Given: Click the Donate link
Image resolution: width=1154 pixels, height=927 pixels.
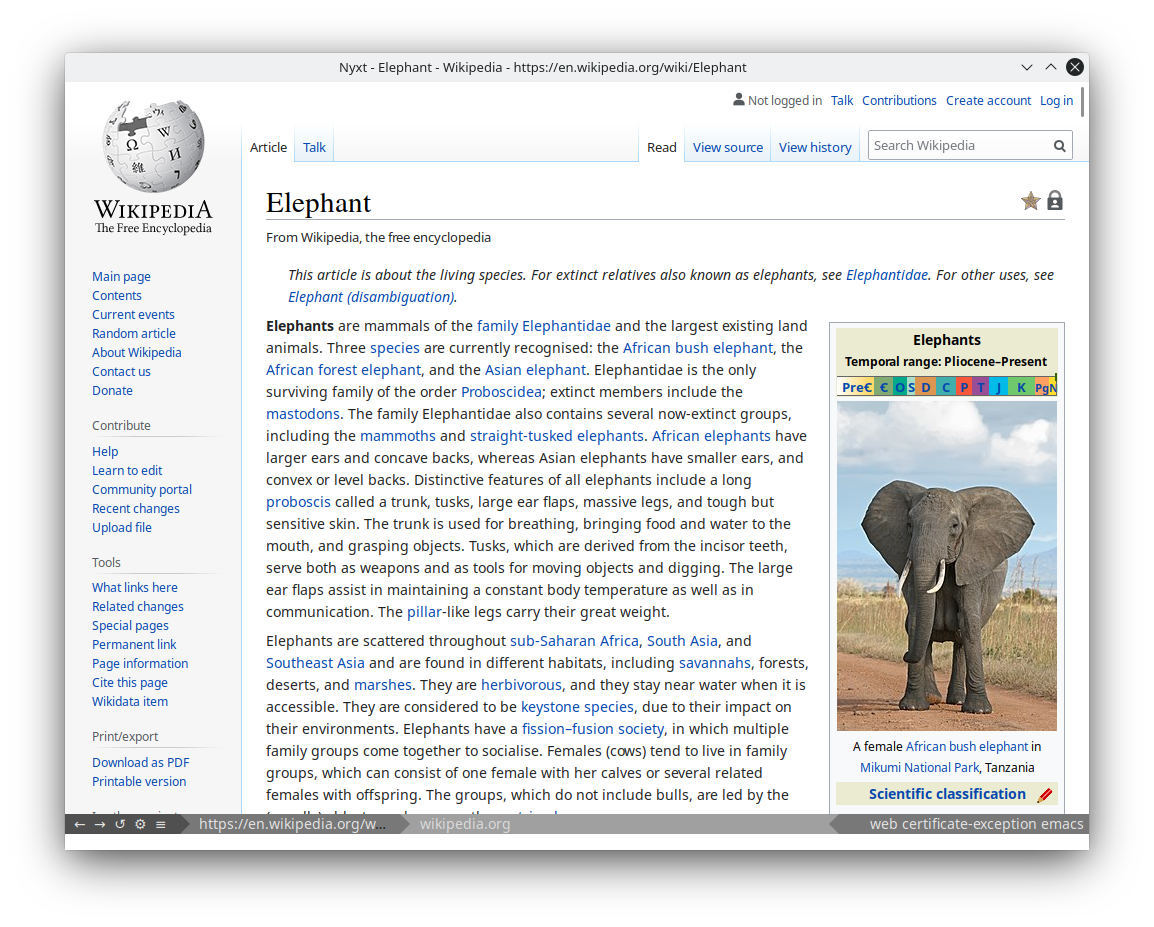Looking at the screenshot, I should pyautogui.click(x=113, y=391).
